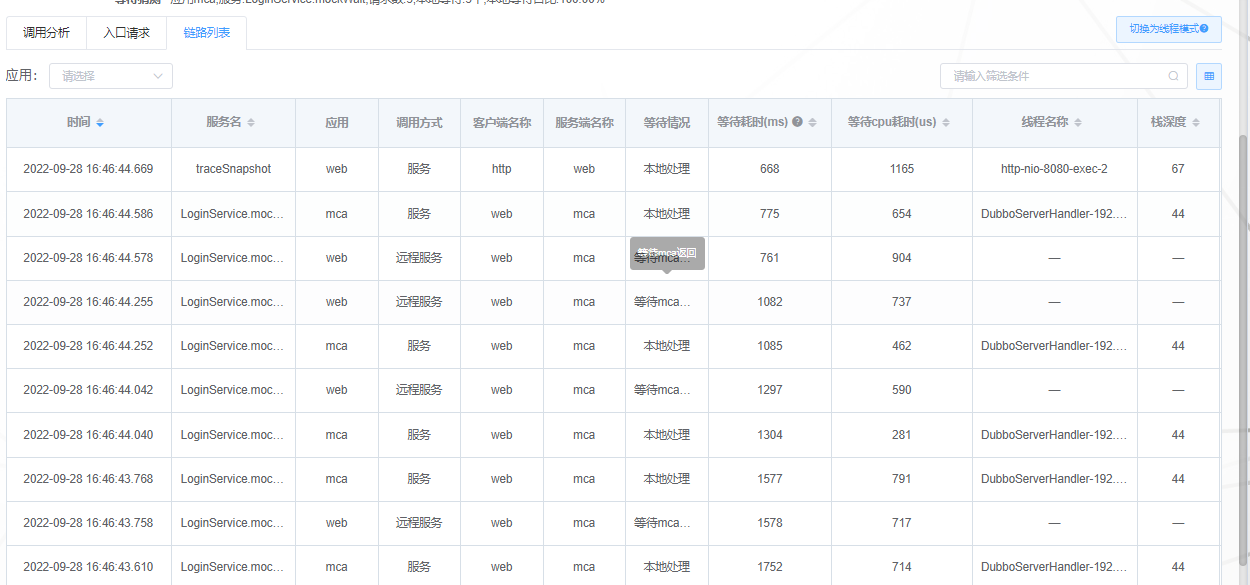Click wait time value 1297

coord(770,390)
